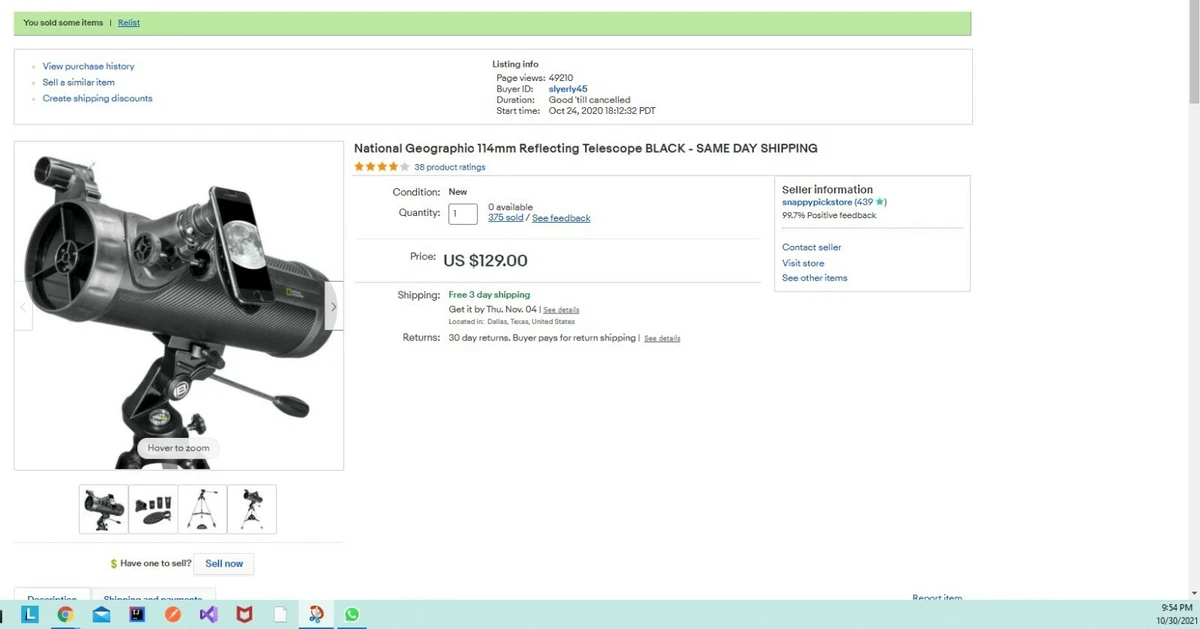The width and height of the screenshot is (1200, 629).
Task: Open the Mail app on the taskbar
Action: pyautogui.click(x=101, y=615)
